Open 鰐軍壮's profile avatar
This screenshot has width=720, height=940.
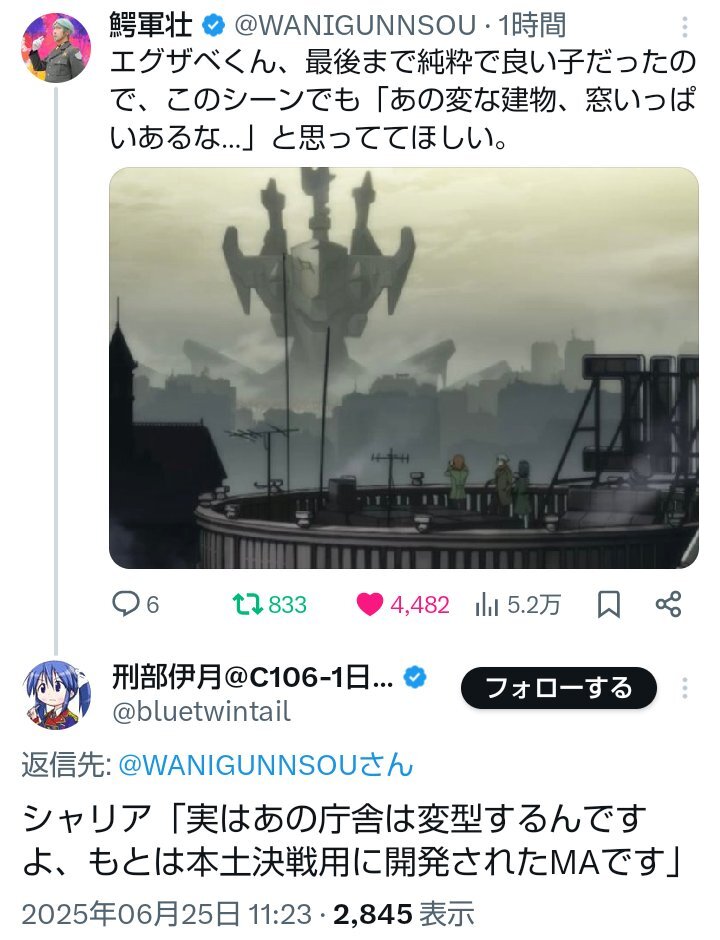[x=56, y=47]
